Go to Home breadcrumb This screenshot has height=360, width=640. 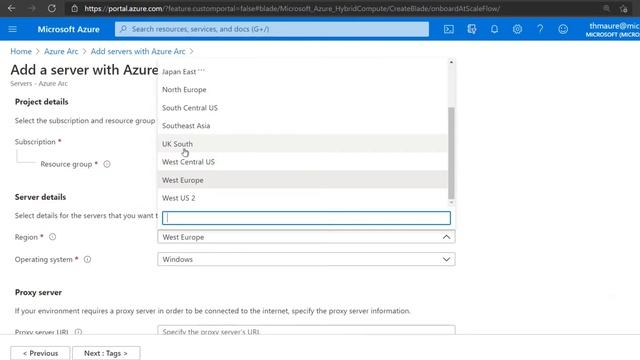(x=21, y=51)
